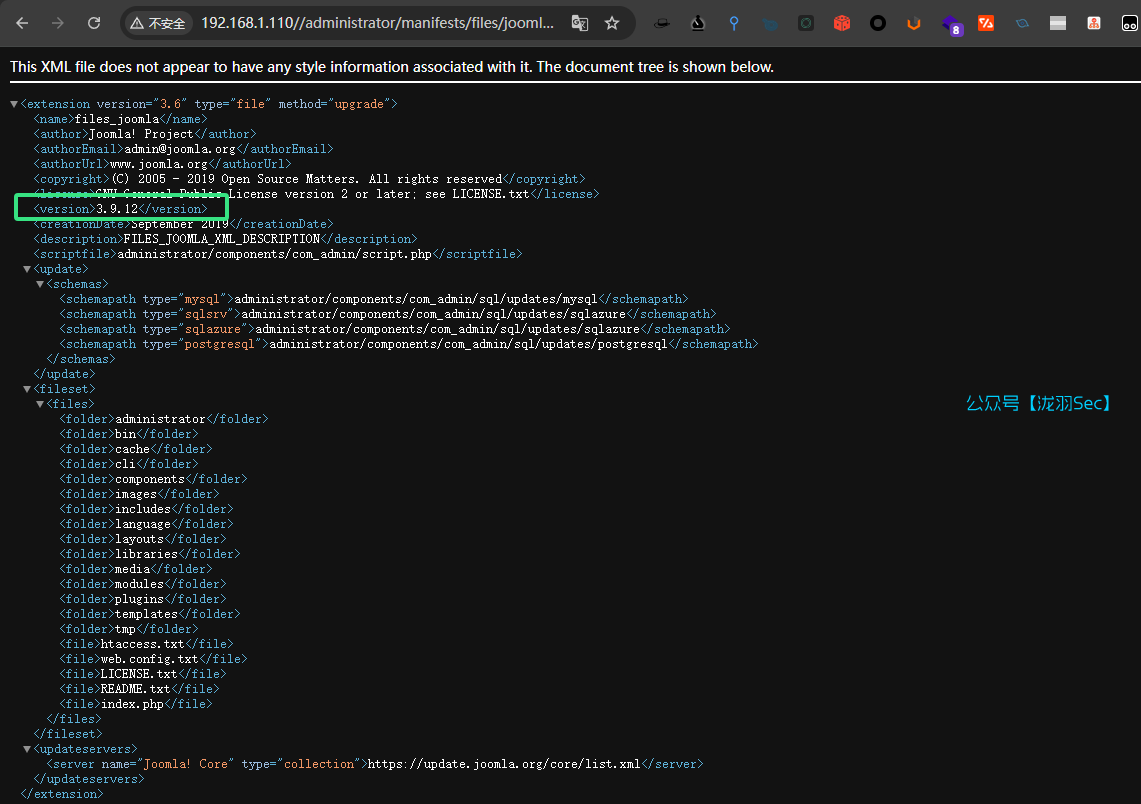Click the not secure warning badge
Viewport: 1141px width, 804px height.
pos(158,23)
